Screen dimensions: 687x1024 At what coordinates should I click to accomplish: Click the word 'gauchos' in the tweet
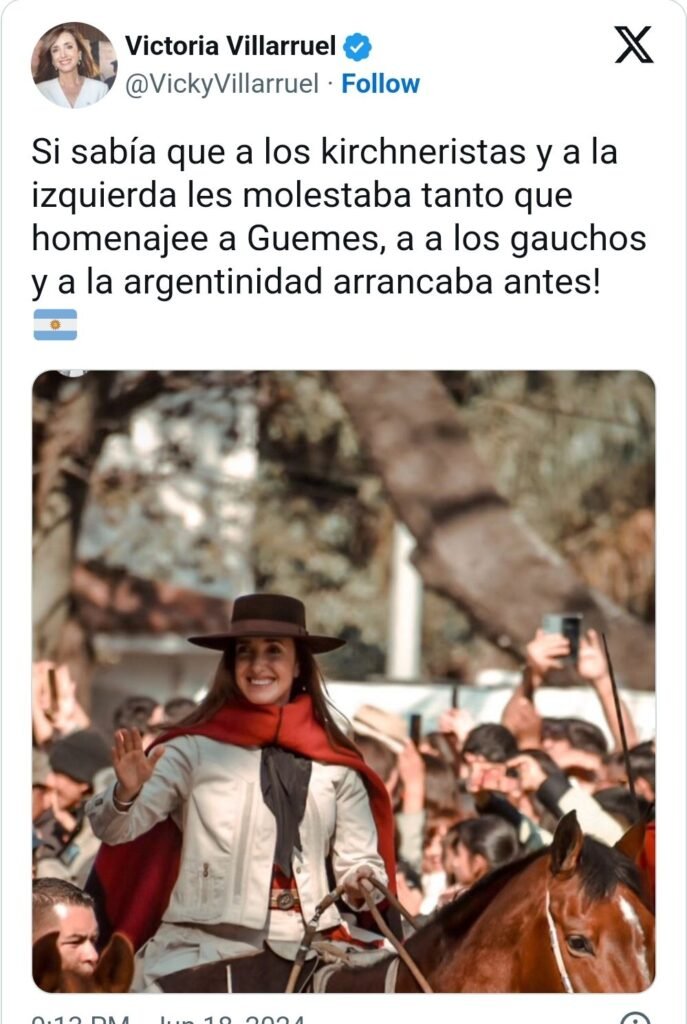coord(577,240)
